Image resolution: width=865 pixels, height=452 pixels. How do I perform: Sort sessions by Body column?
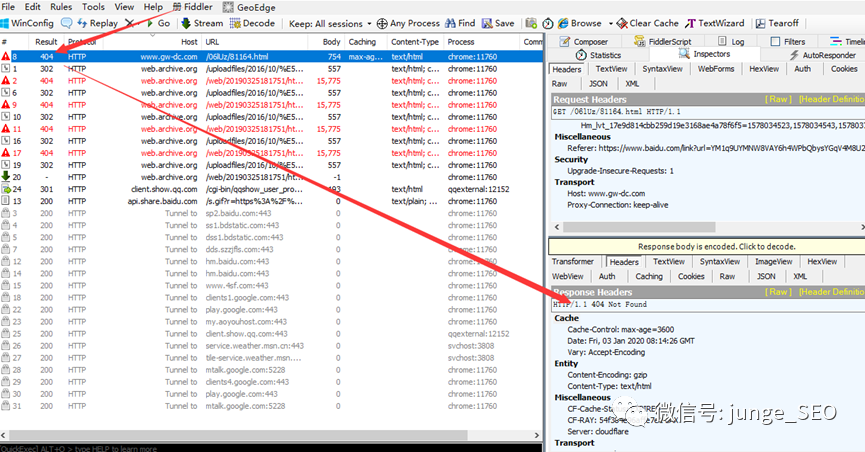tap(331, 41)
